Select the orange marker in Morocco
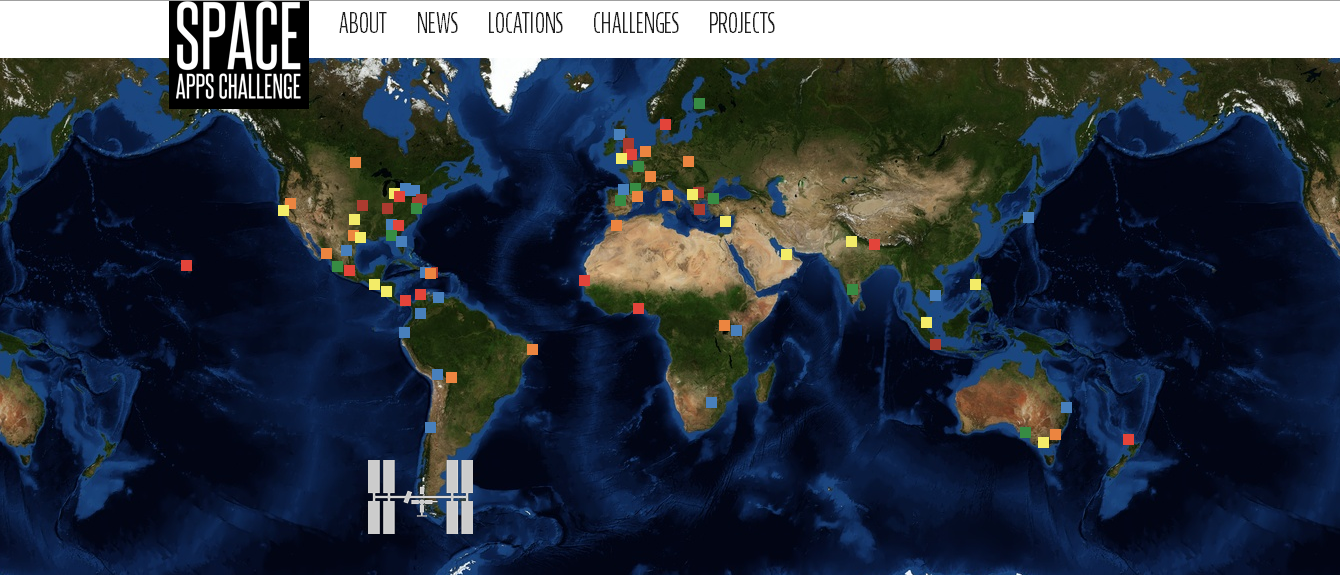The image size is (1340, 575). click(x=616, y=225)
